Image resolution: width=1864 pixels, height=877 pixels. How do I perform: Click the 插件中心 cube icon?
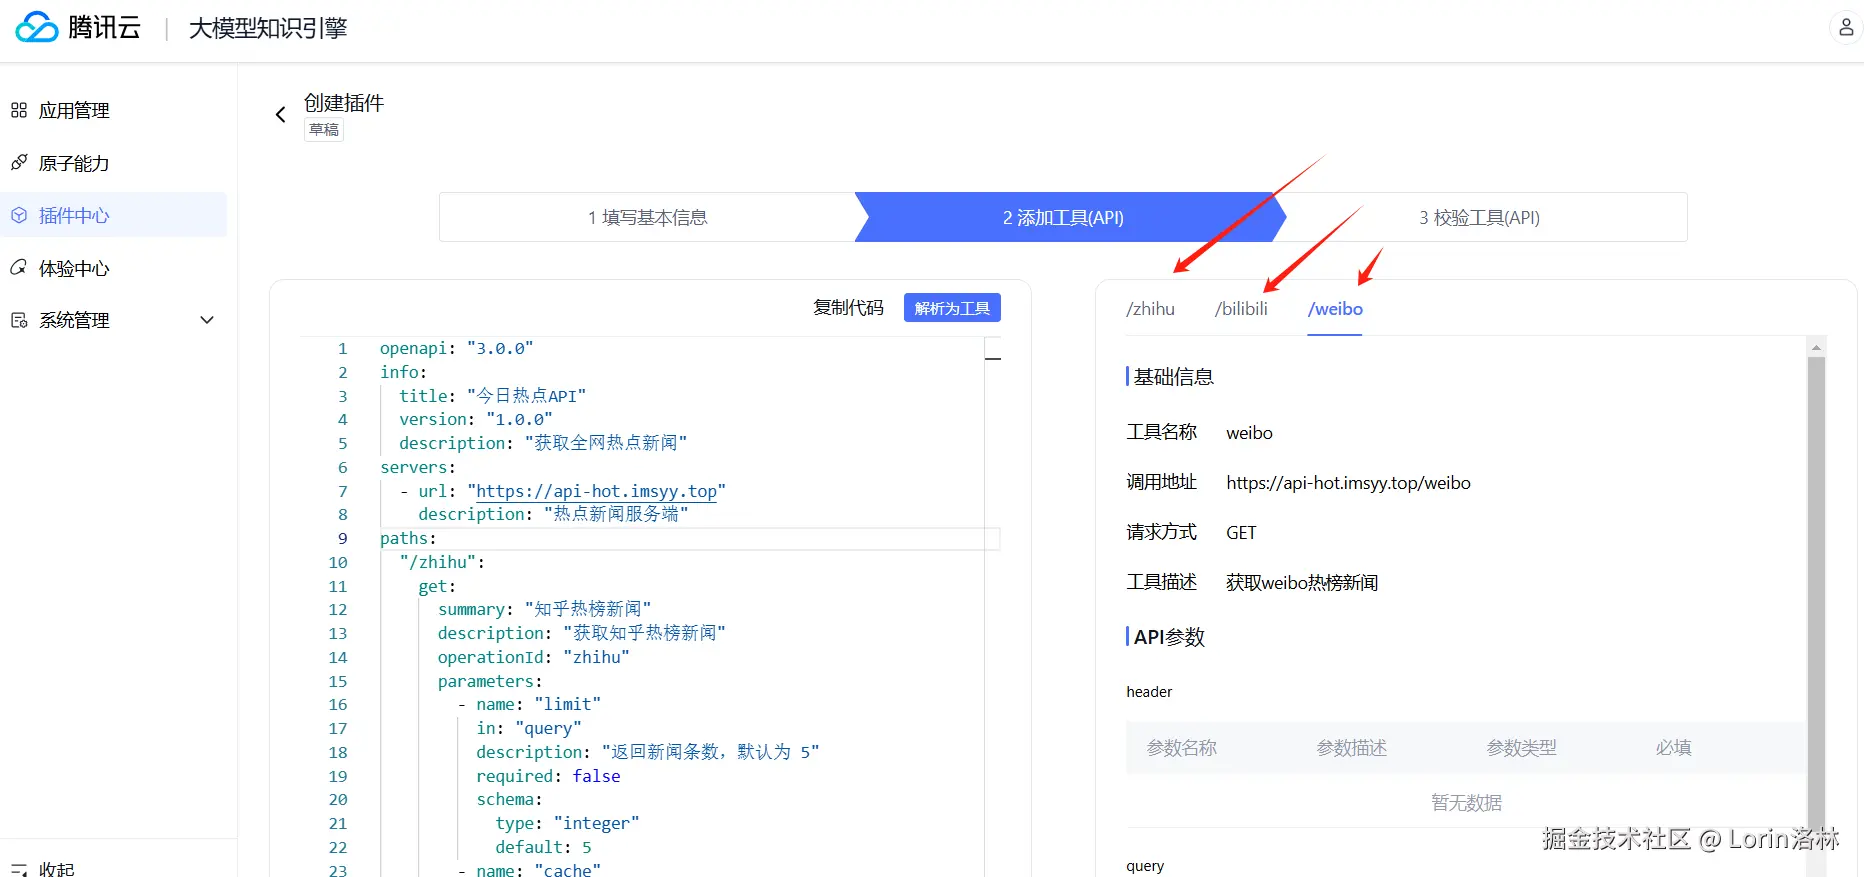(x=19, y=215)
